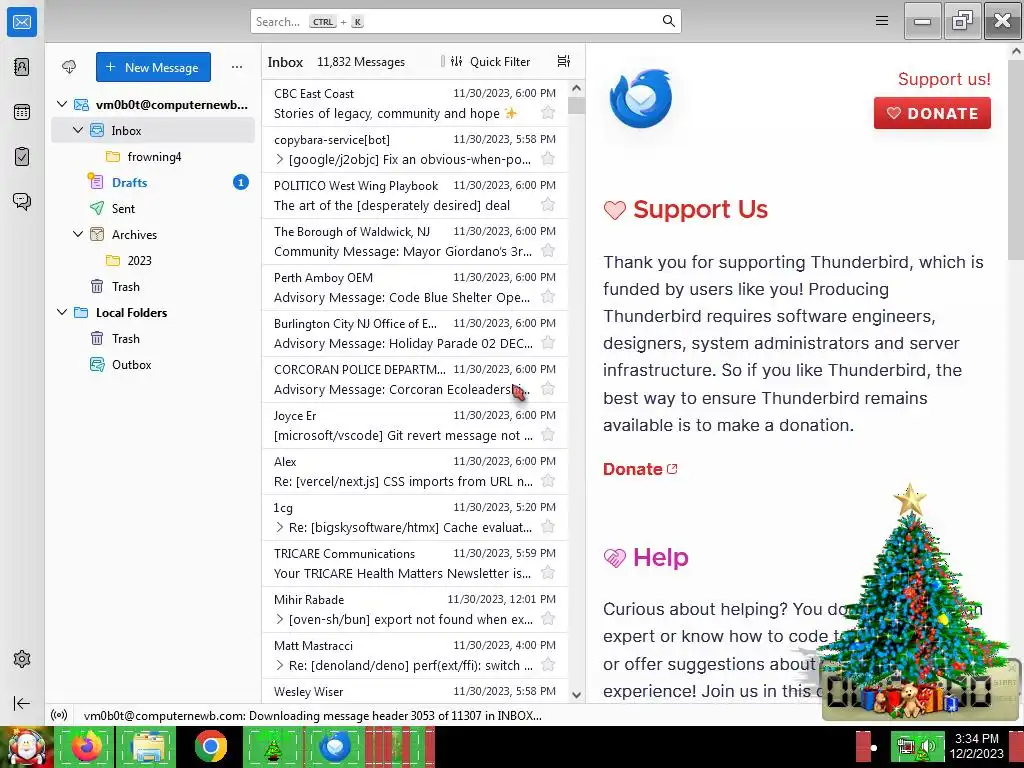Launch Firefox from the taskbar
This screenshot has width=1024, height=768.
click(86, 747)
